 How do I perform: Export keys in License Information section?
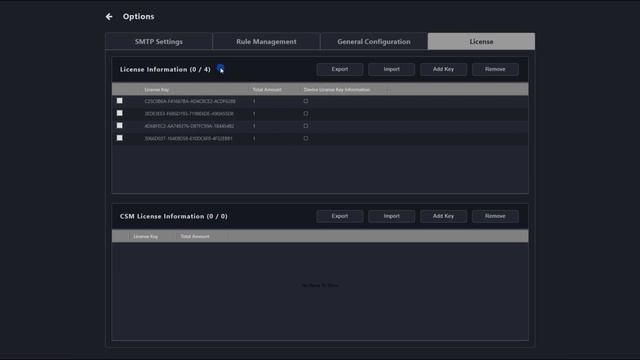pos(340,69)
